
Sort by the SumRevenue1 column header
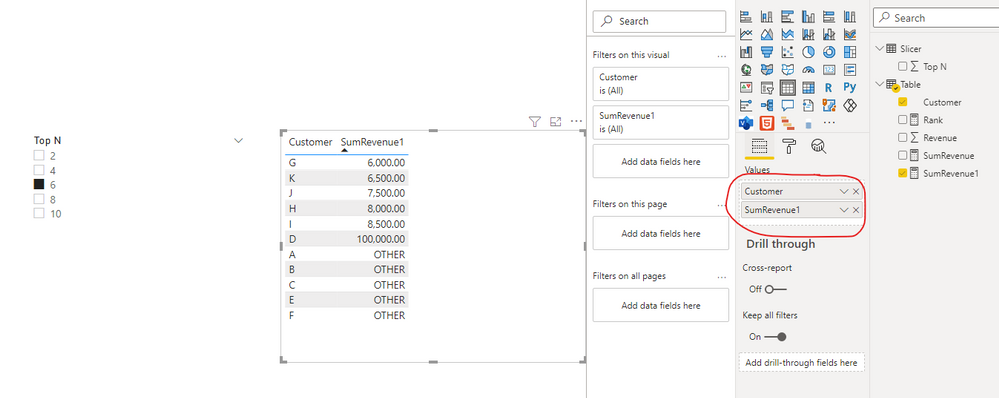372,142
